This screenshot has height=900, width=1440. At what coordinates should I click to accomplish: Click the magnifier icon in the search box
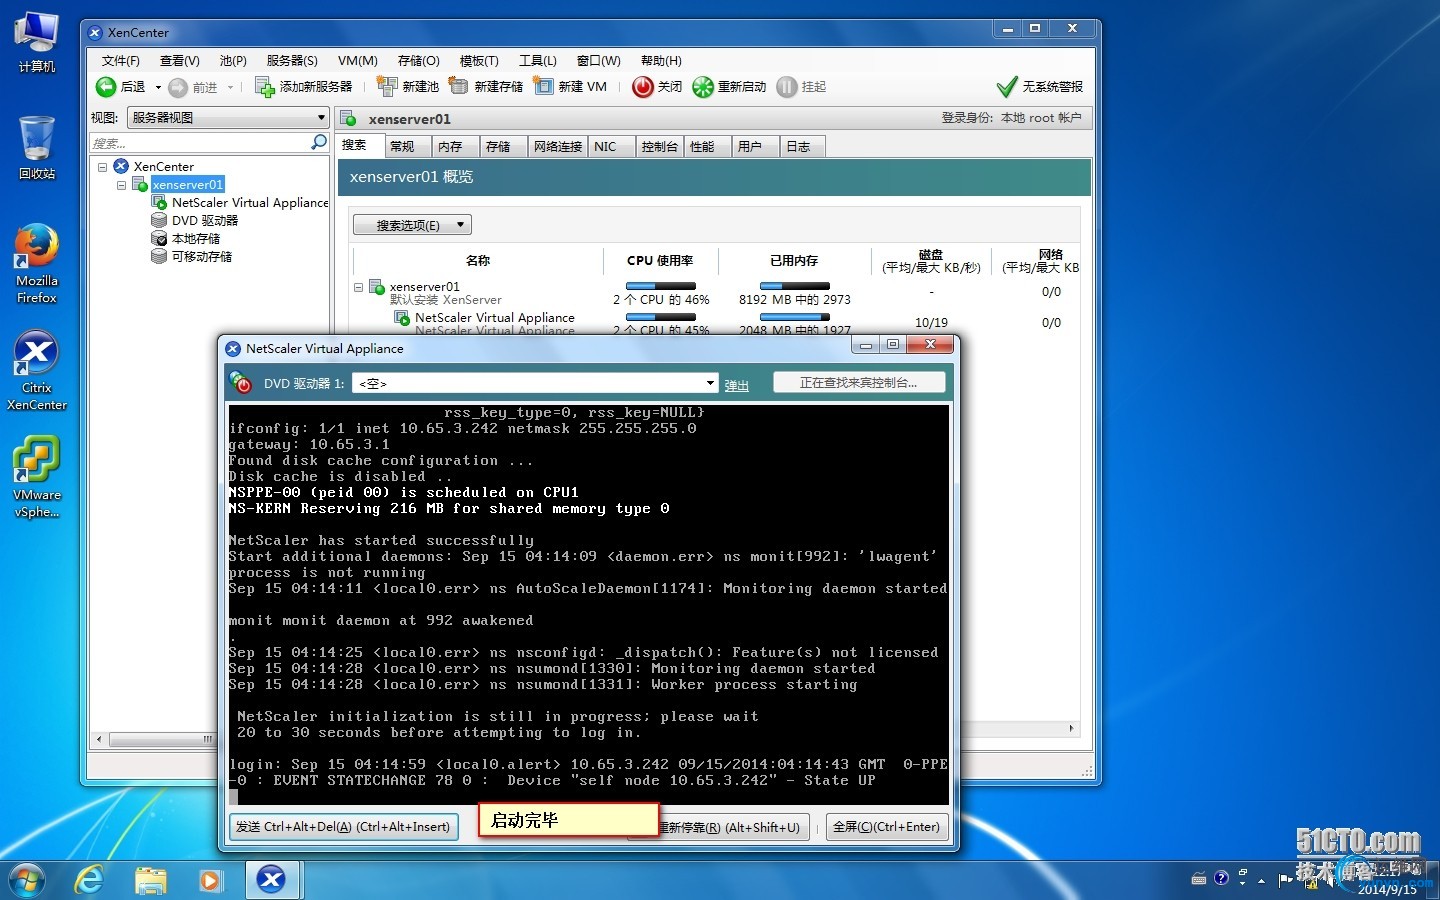(x=319, y=142)
